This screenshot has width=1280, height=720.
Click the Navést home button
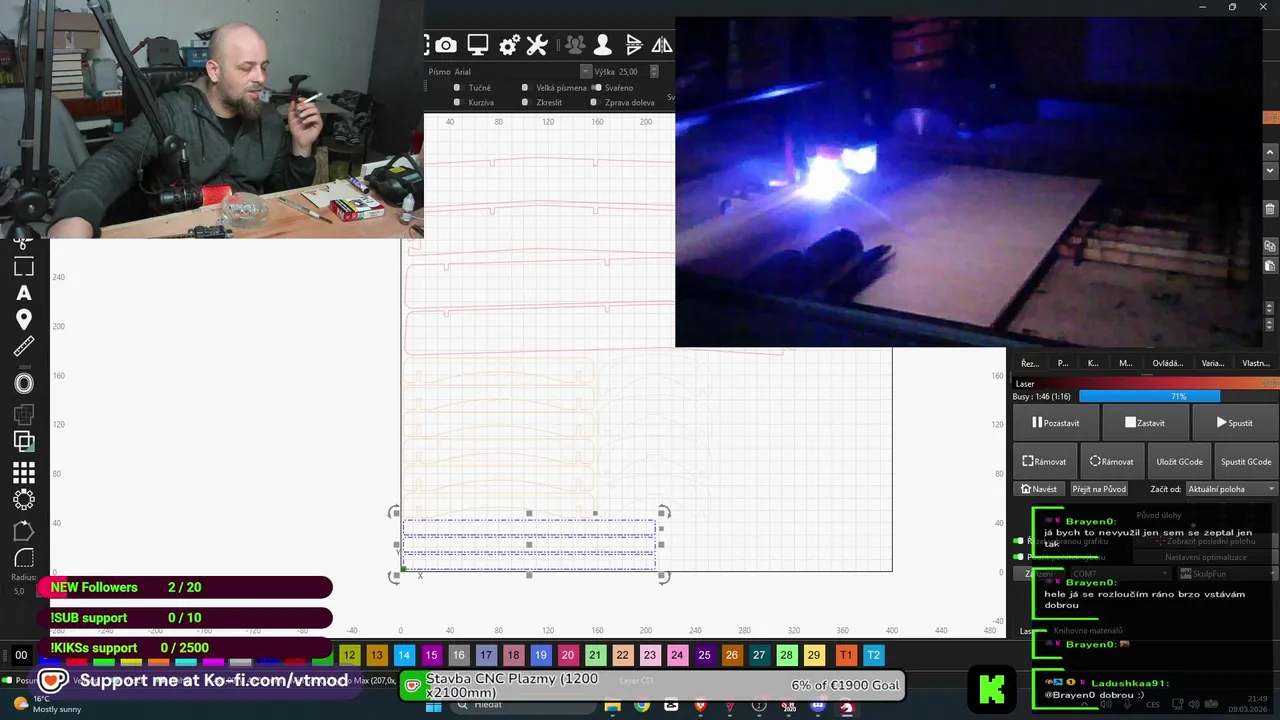click(1038, 489)
